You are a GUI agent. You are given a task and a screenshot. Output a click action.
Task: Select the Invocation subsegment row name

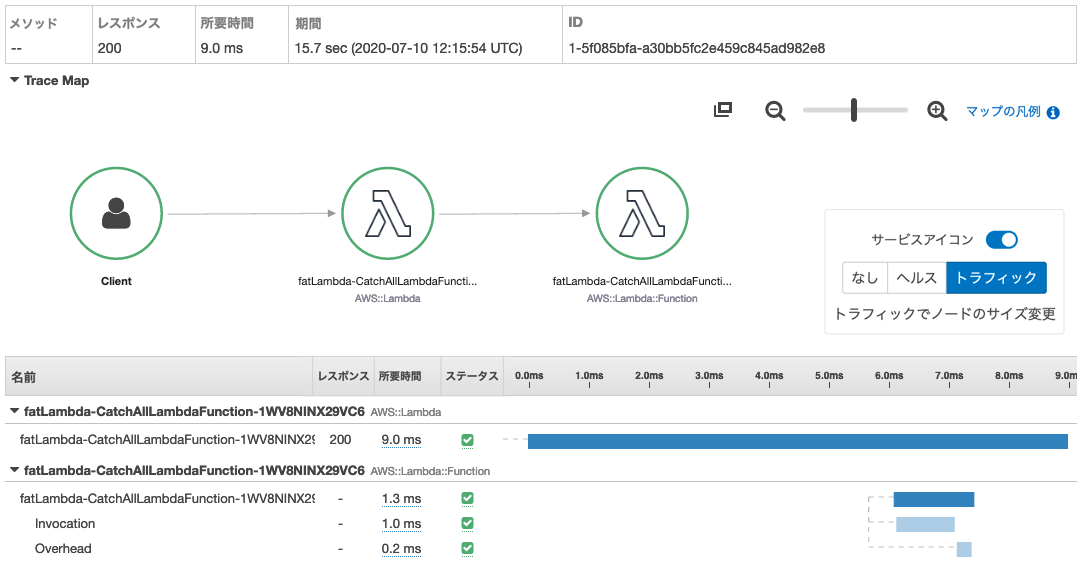(x=65, y=524)
